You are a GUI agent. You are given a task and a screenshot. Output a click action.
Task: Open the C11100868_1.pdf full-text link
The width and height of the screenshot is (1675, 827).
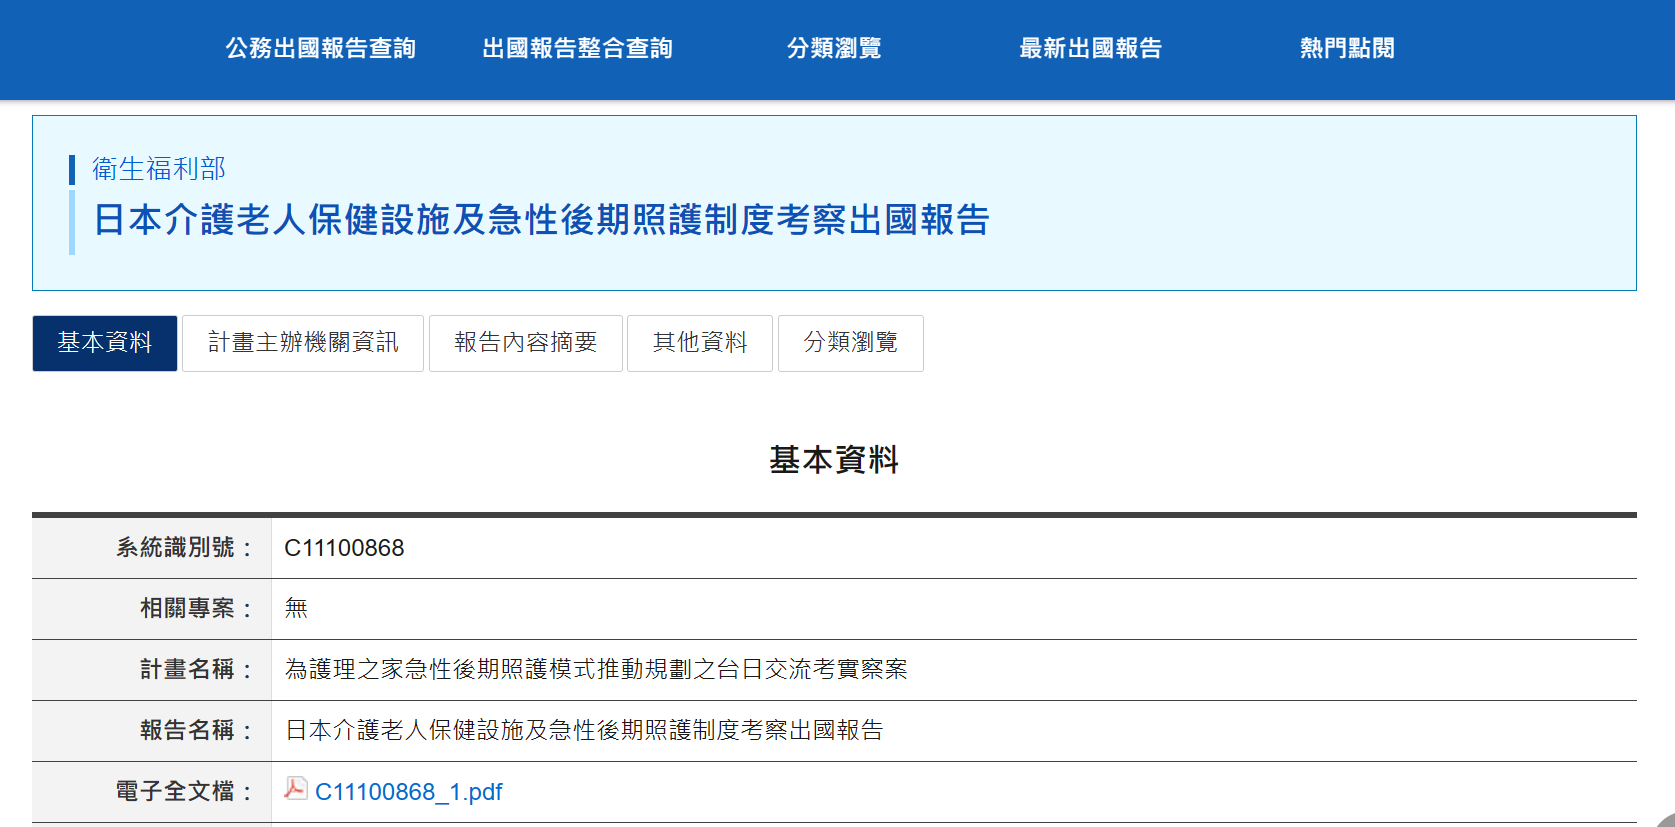408,792
